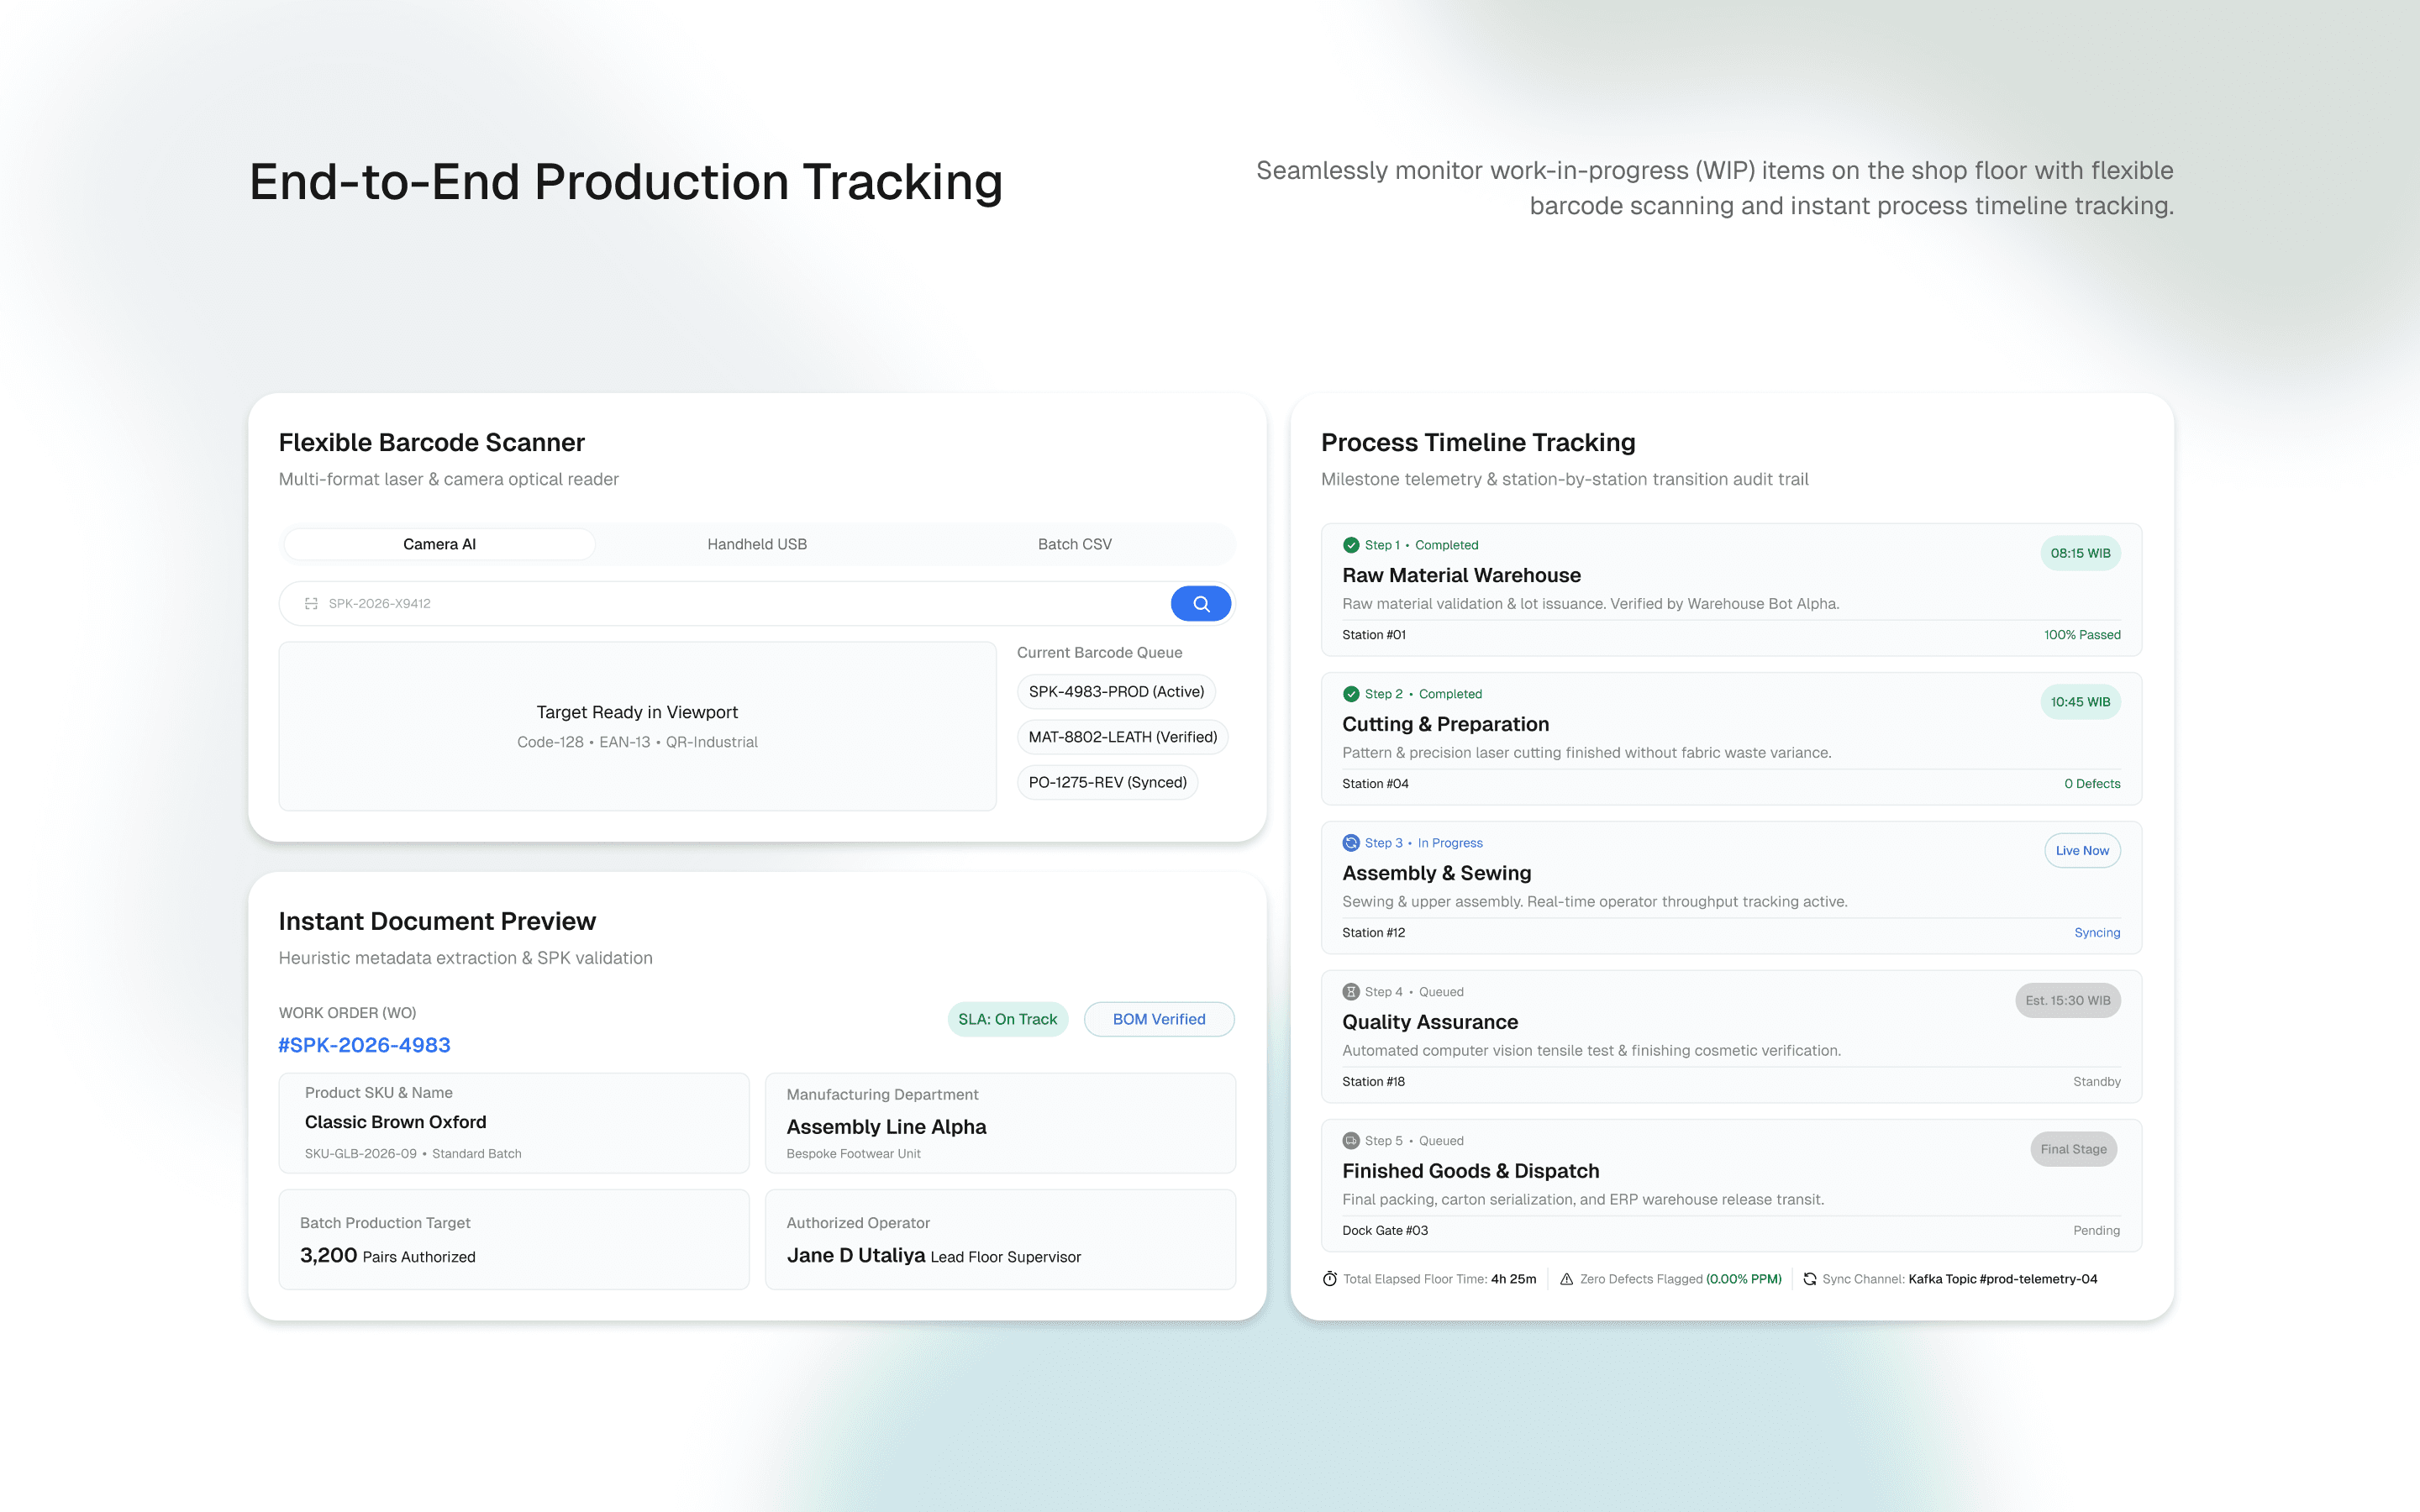Select the MAT-8802-LEATH (Verified) queue chip

tap(1123, 737)
